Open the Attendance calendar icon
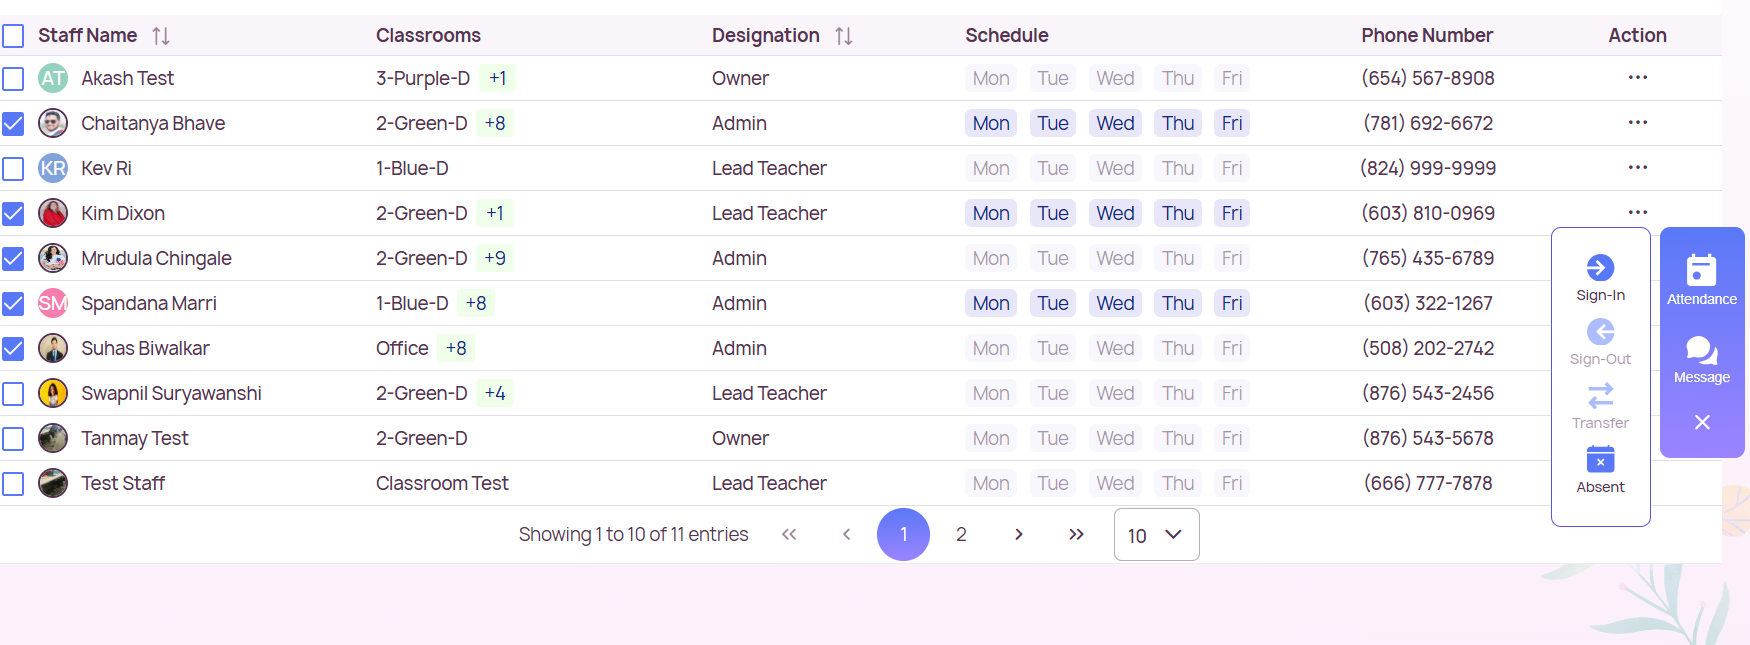 coord(1701,270)
